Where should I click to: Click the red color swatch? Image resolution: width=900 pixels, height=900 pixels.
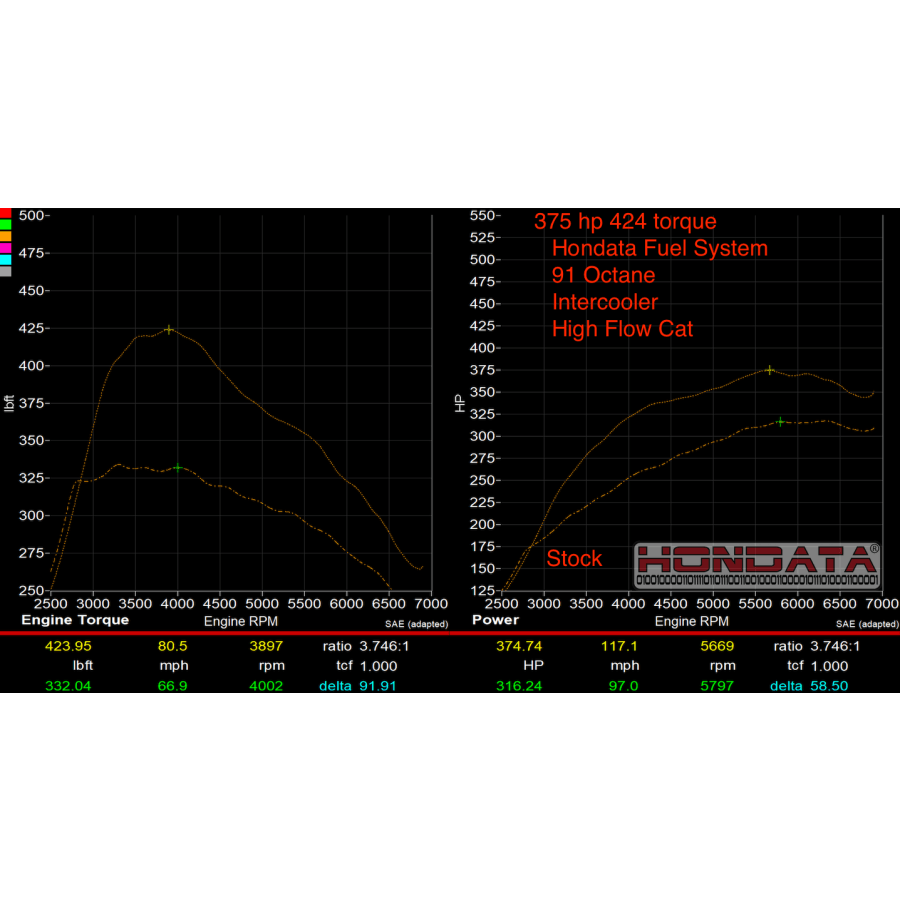tap(5, 213)
